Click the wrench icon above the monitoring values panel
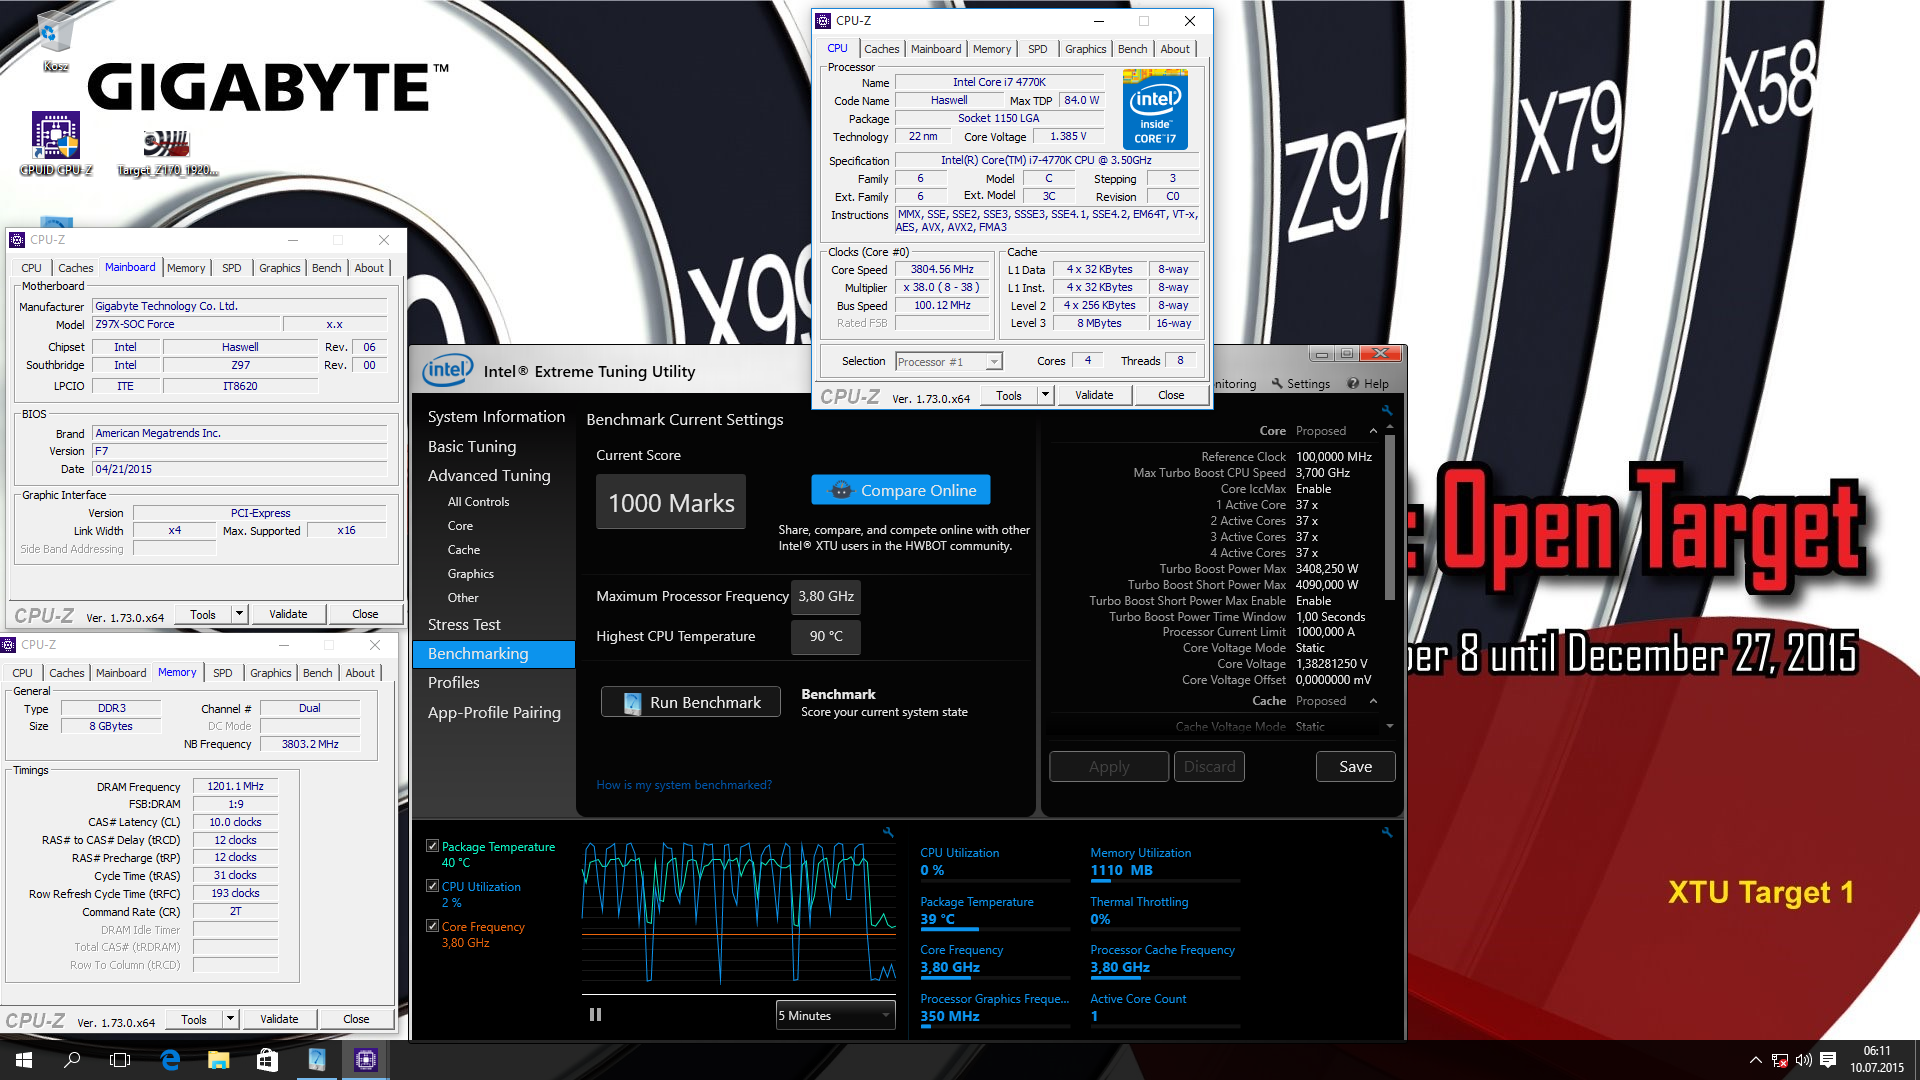 click(x=1387, y=832)
